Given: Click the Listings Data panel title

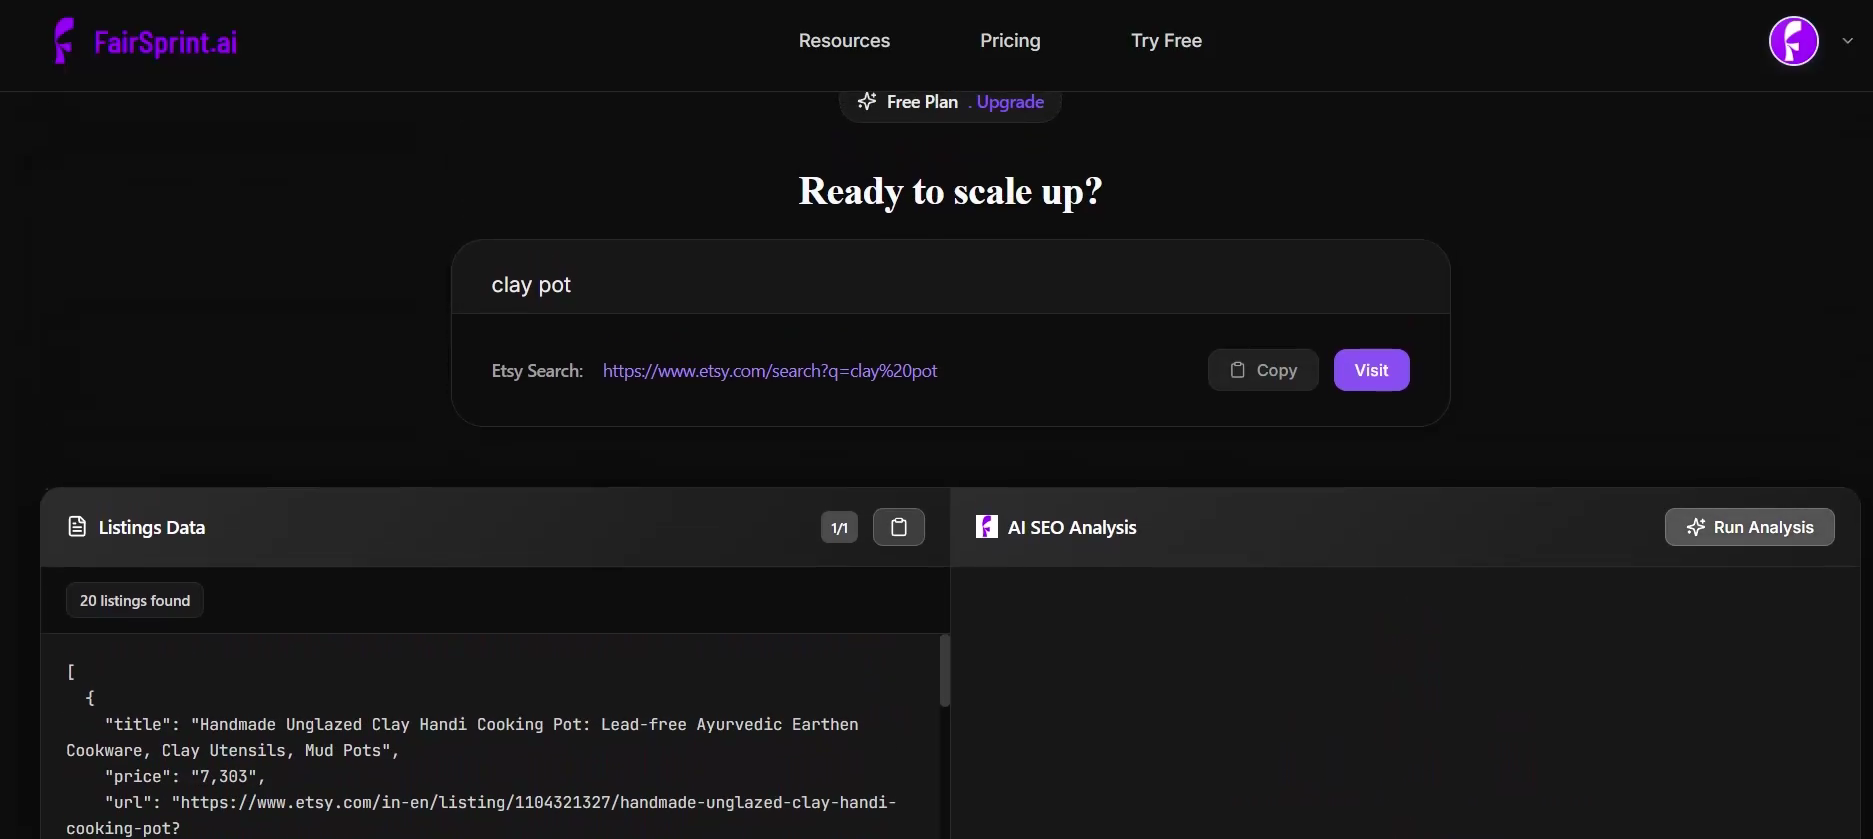Looking at the screenshot, I should [152, 527].
